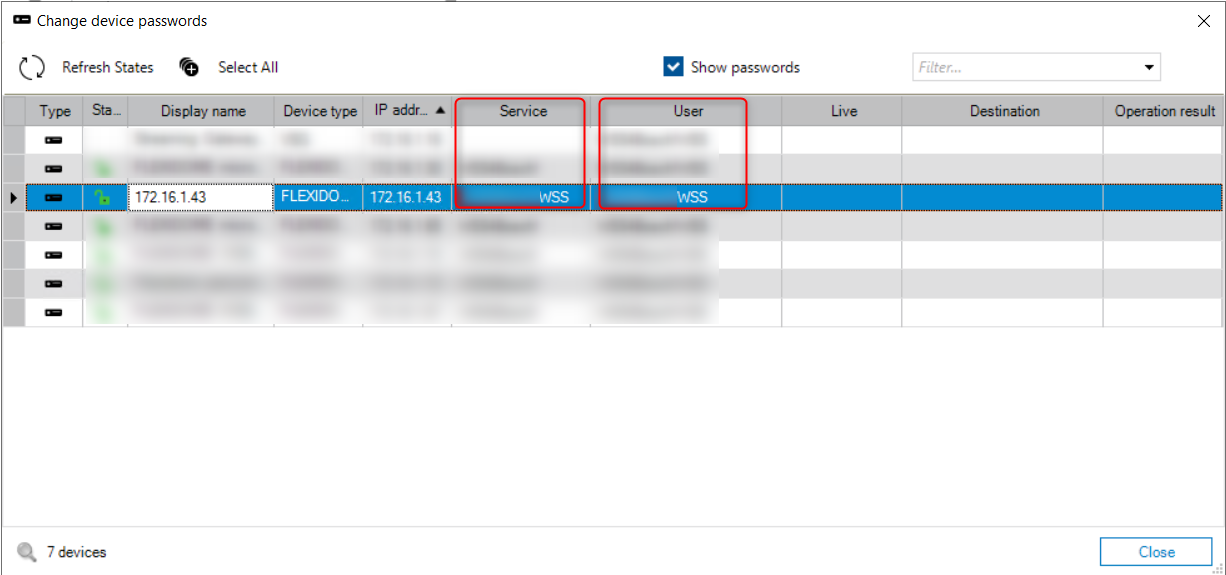This screenshot has width=1226, height=575.
Task: Click the Operation result column header
Action: (1164, 111)
